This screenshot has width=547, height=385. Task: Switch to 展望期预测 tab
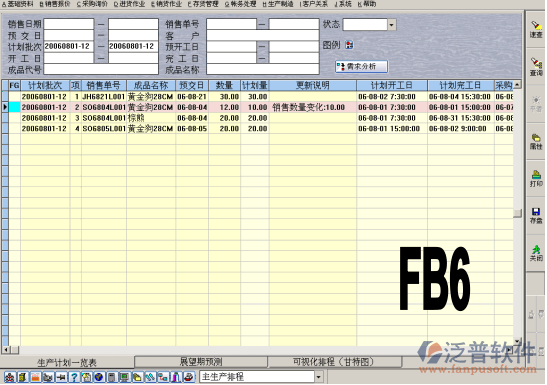(x=201, y=362)
